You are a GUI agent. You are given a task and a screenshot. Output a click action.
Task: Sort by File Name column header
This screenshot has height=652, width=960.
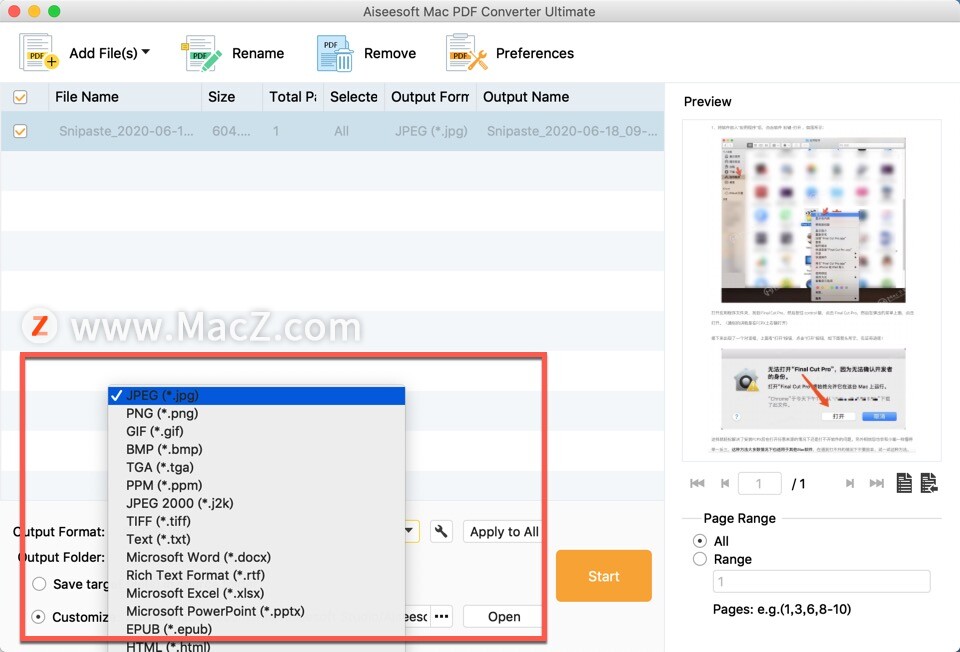(87, 97)
